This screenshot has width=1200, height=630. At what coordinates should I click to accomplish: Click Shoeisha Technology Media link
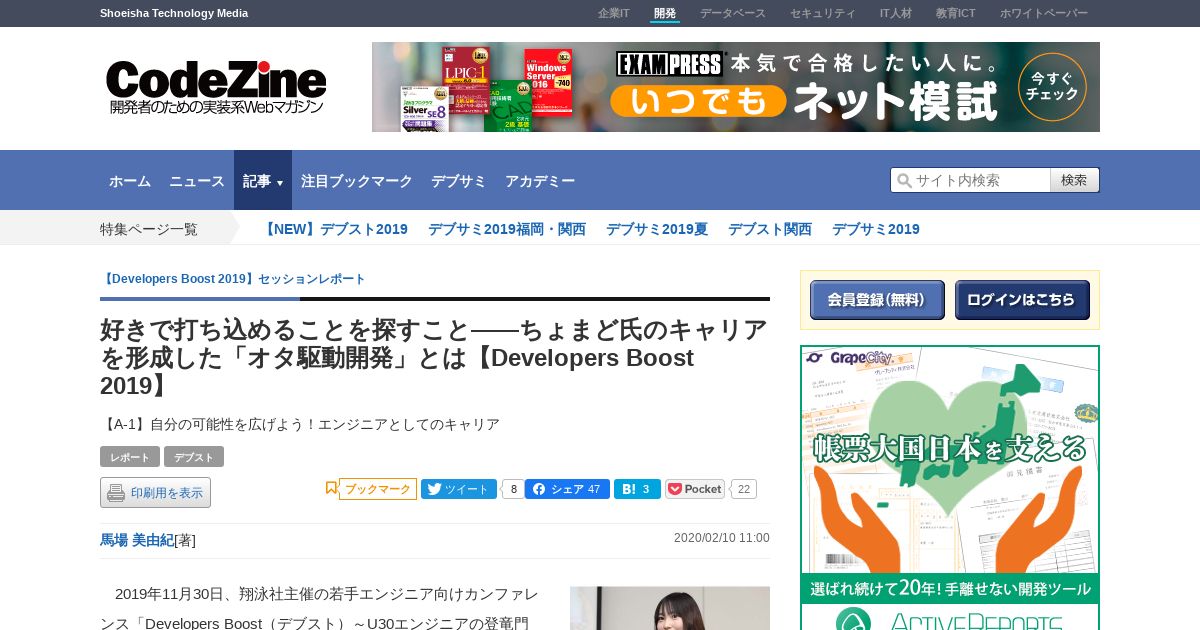coord(174,13)
